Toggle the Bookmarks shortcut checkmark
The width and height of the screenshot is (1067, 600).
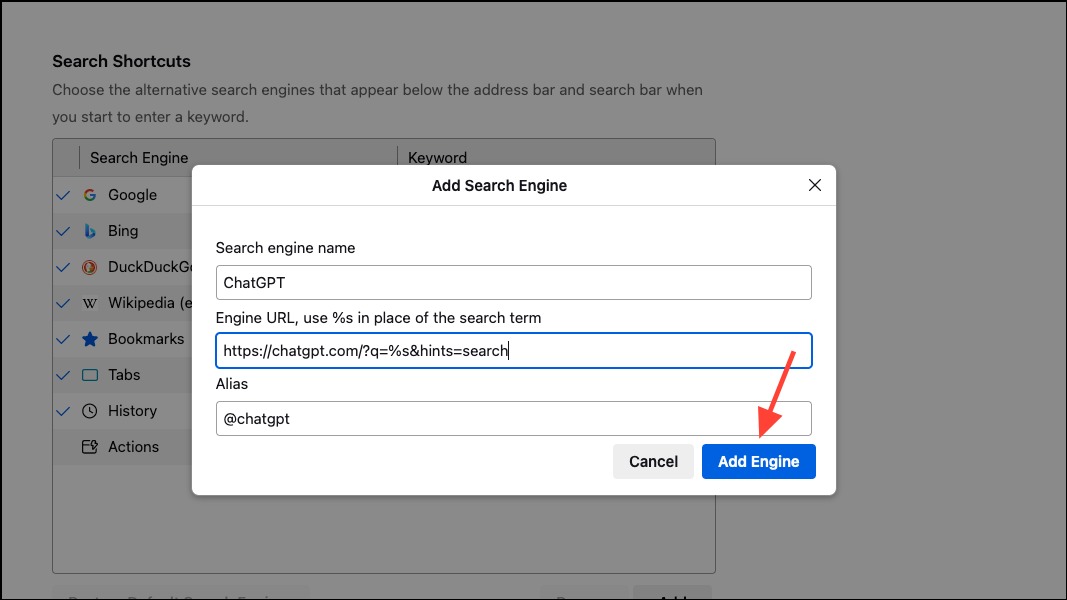pos(63,339)
